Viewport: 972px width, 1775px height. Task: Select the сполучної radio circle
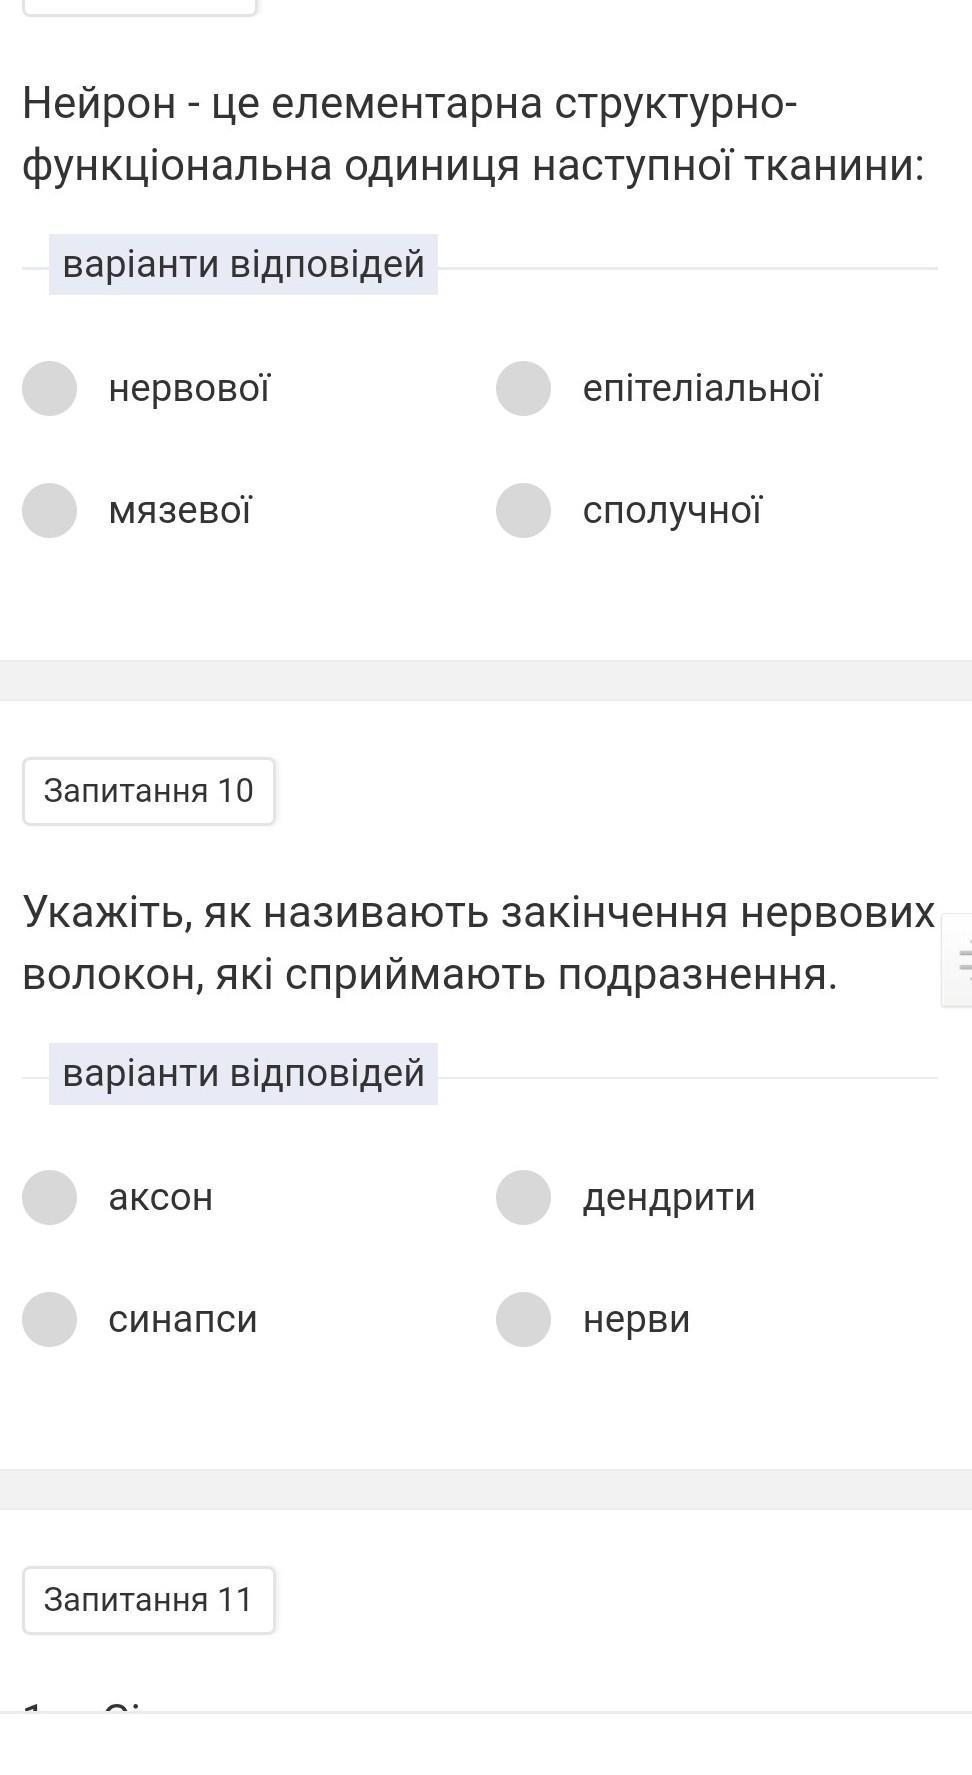click(x=523, y=510)
